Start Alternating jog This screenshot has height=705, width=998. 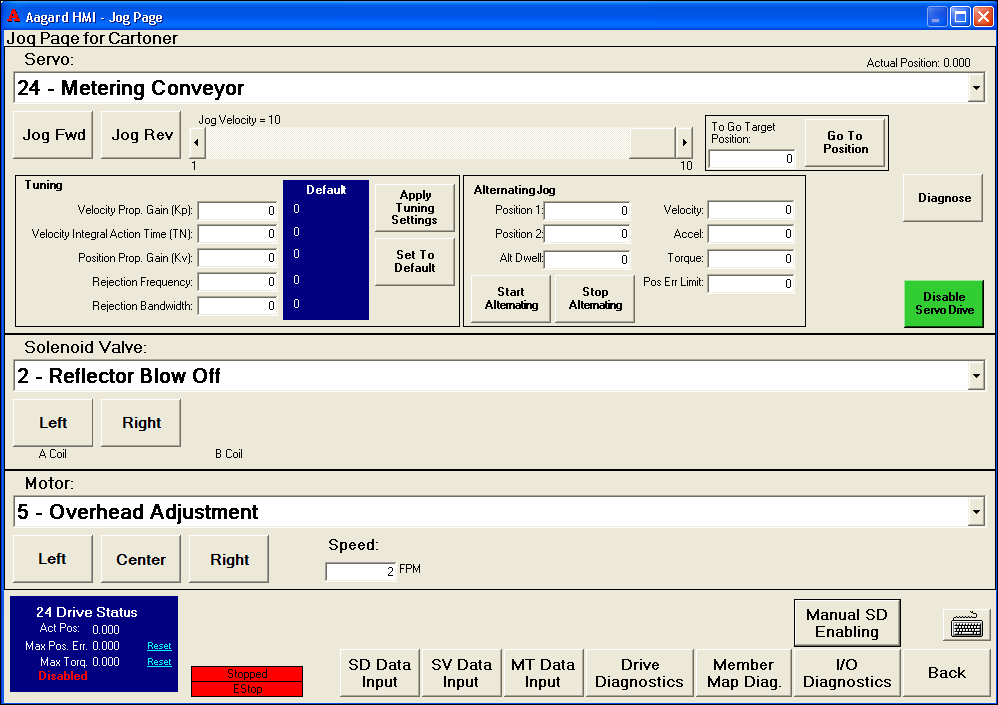[511, 298]
